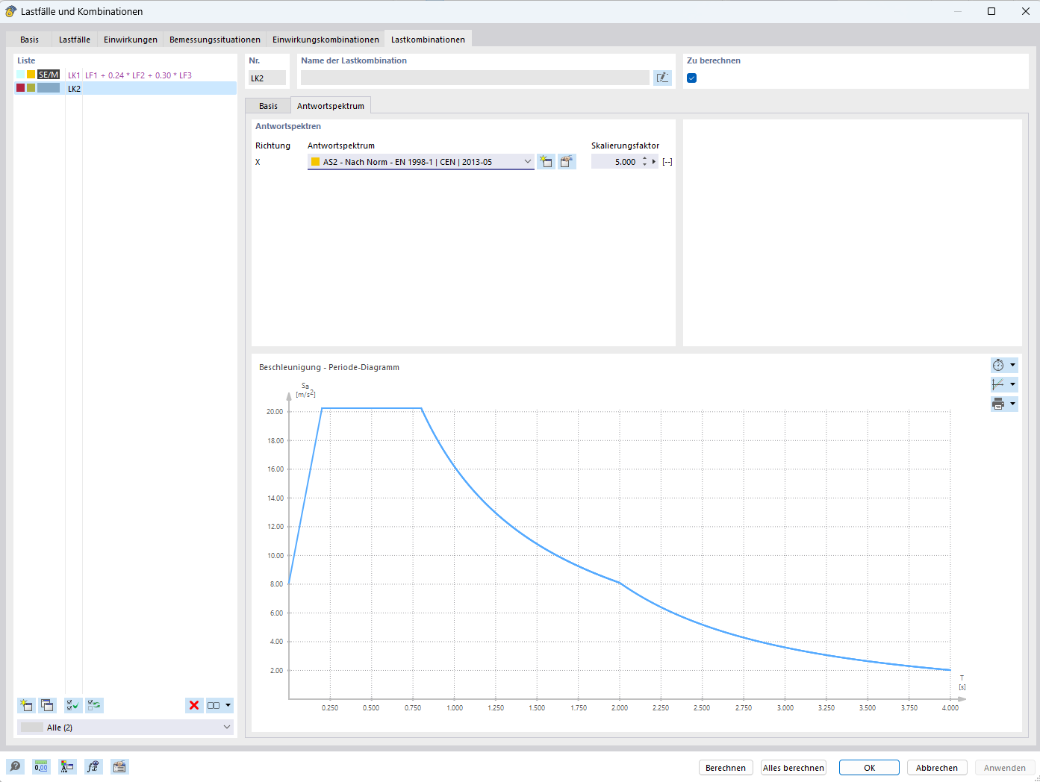Click the 'Richtung' X direction label
This screenshot has width=1040, height=782.
[x=258, y=162]
